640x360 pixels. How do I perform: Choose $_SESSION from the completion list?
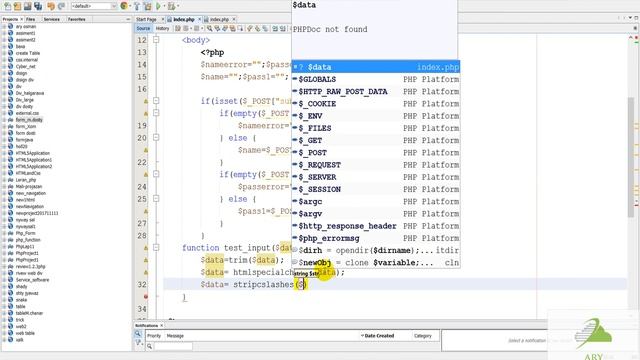[x=376, y=189]
